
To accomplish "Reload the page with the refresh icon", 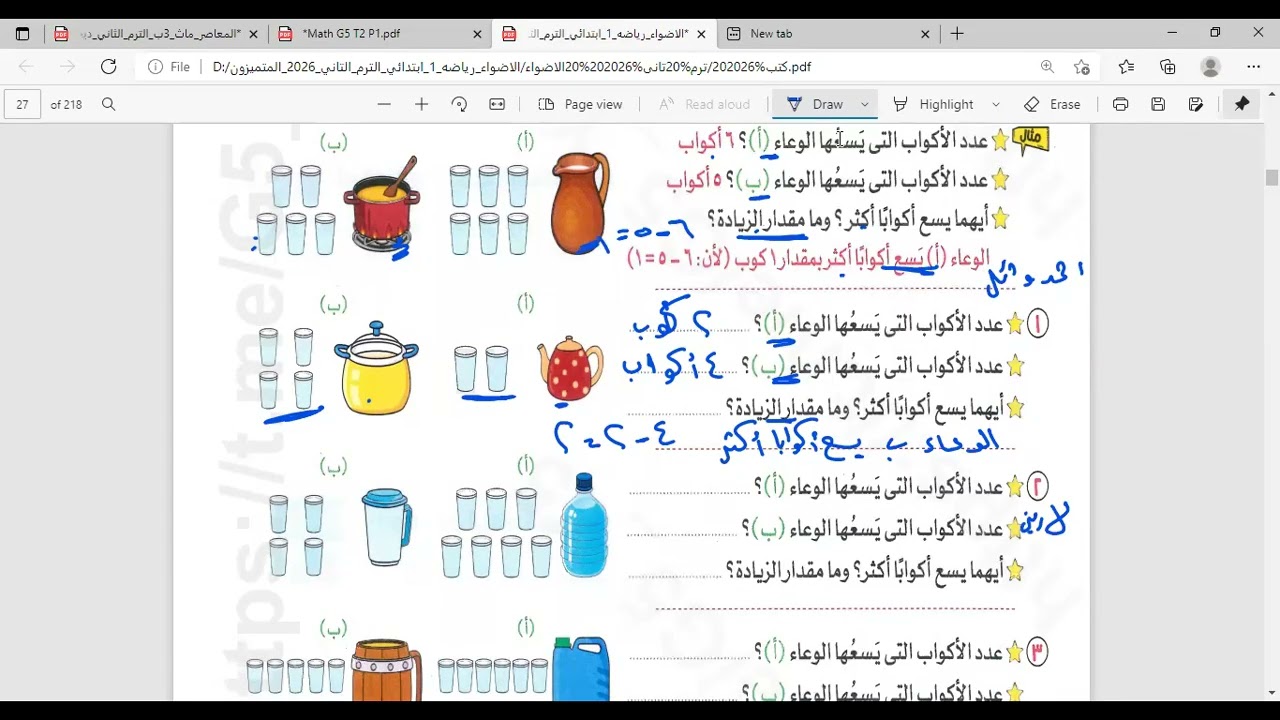I will coord(109,67).
